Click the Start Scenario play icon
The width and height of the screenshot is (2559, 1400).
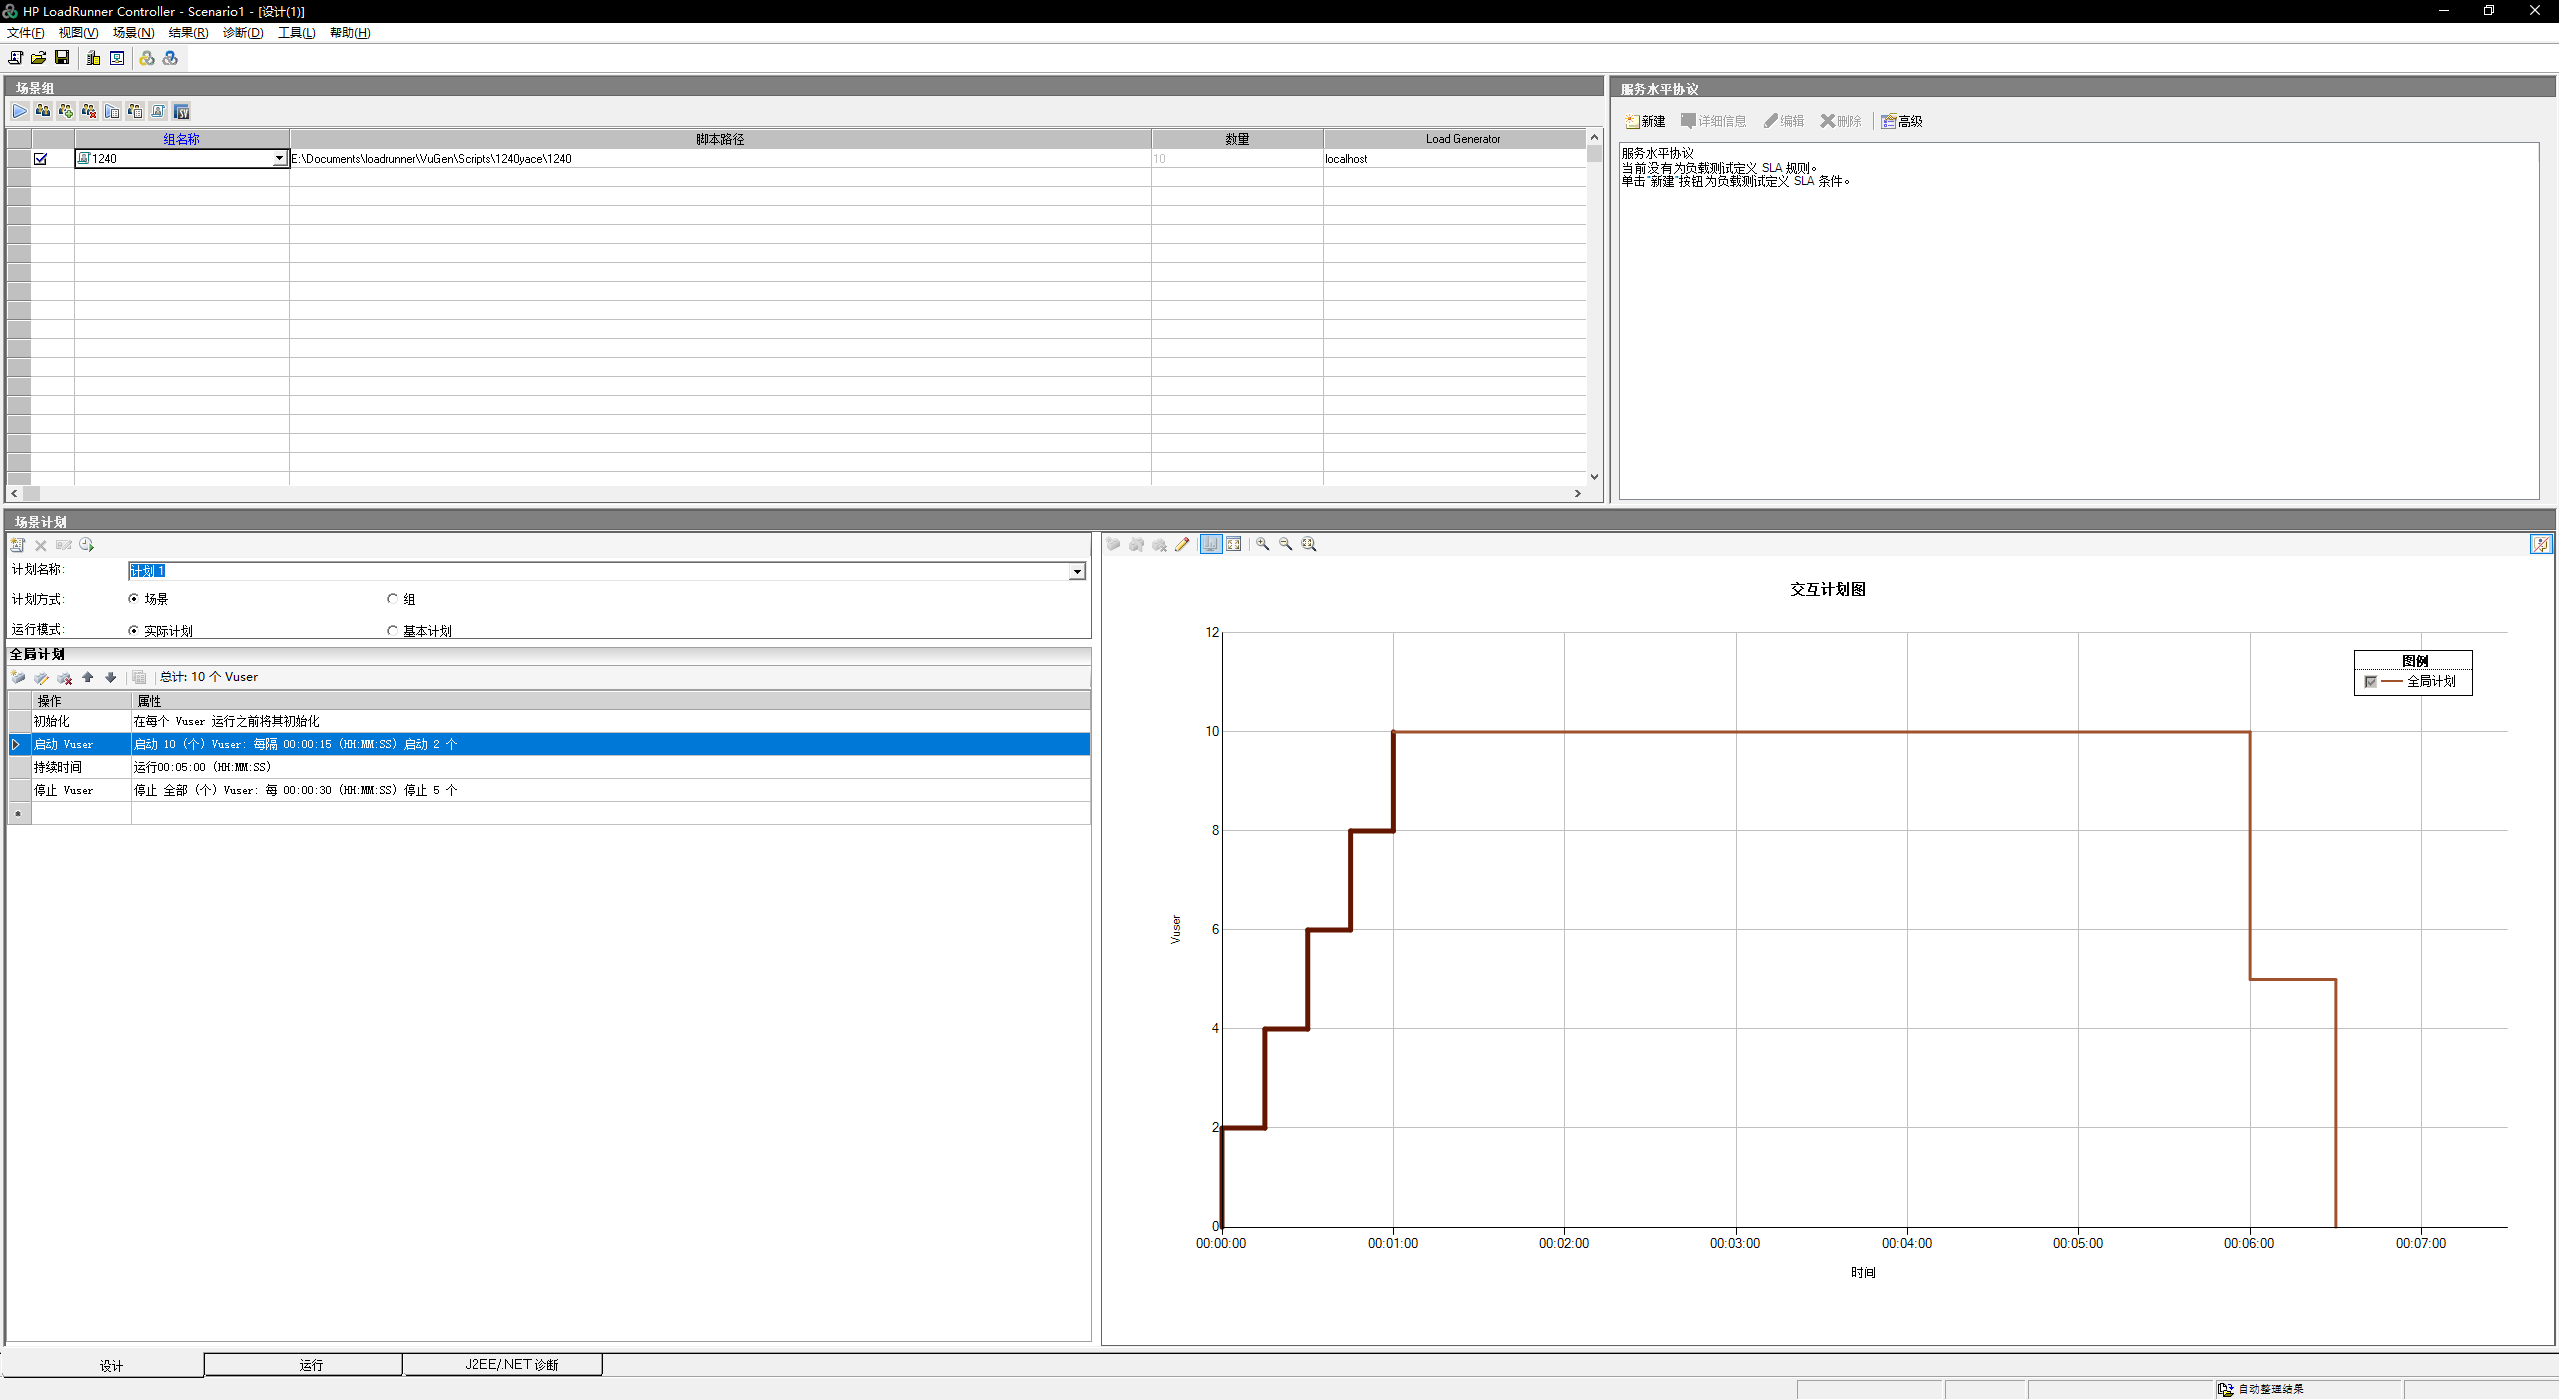coord(20,111)
